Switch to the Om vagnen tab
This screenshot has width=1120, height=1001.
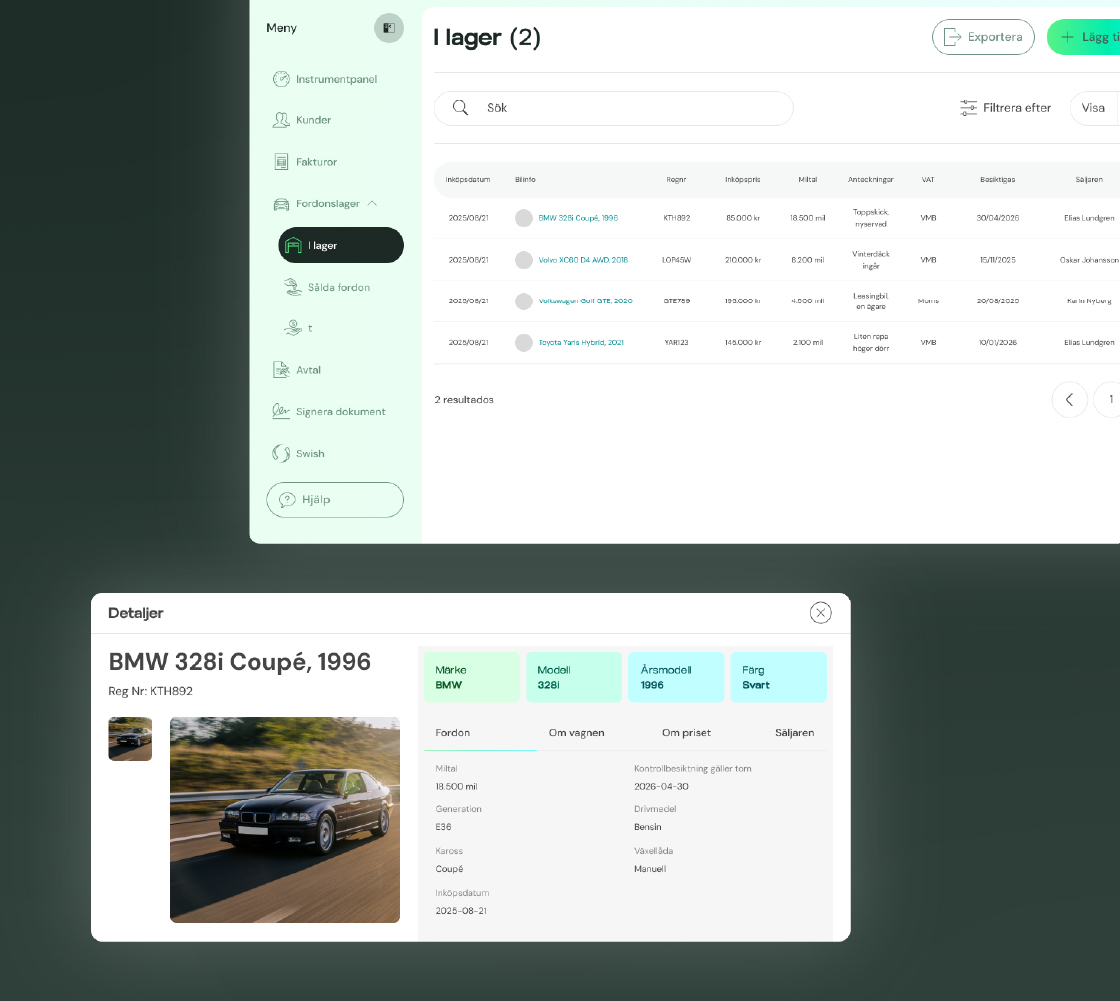[x=576, y=733]
